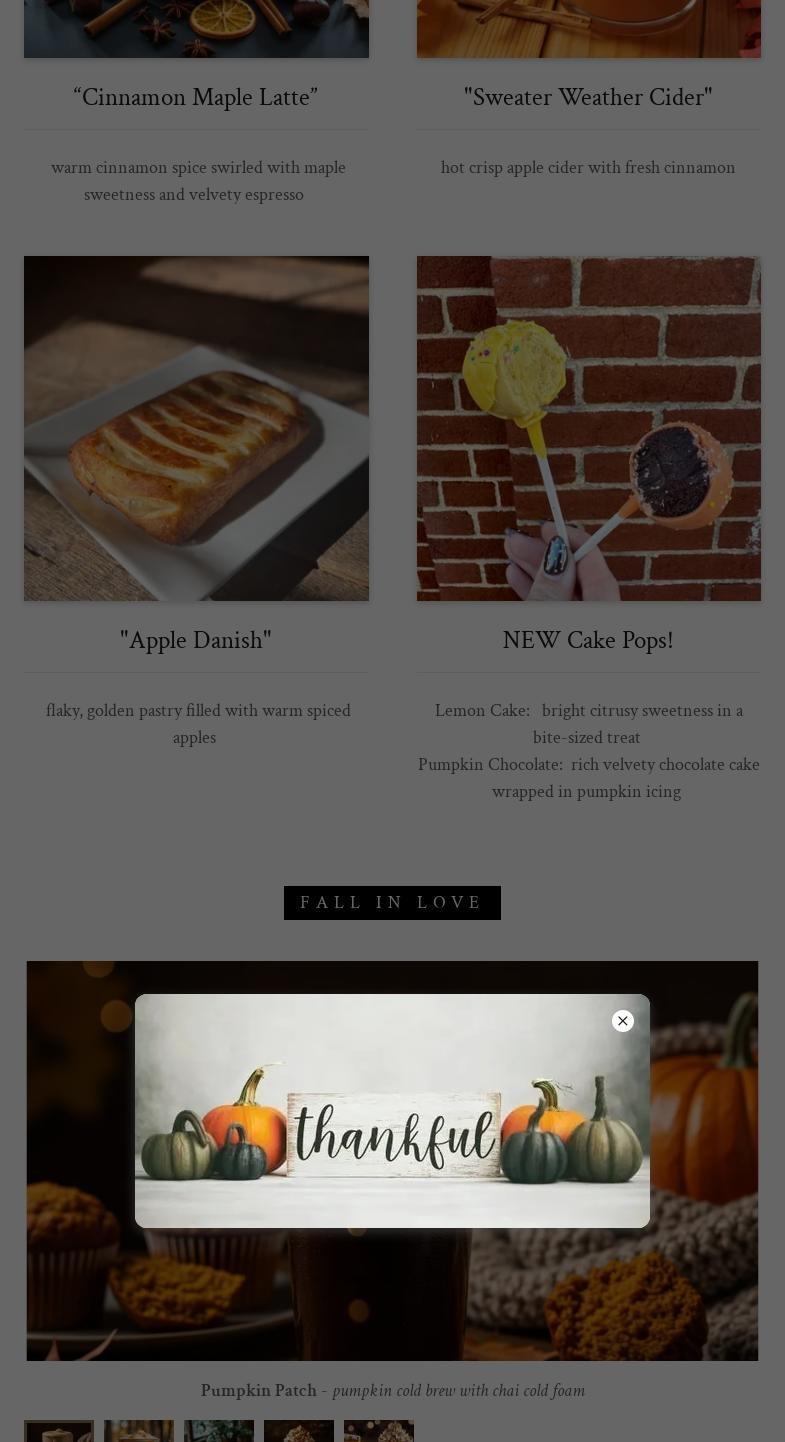The image size is (785, 1442).
Task: Click the Pumpkin Patch slideshow caption
Action: [x=392, y=1390]
